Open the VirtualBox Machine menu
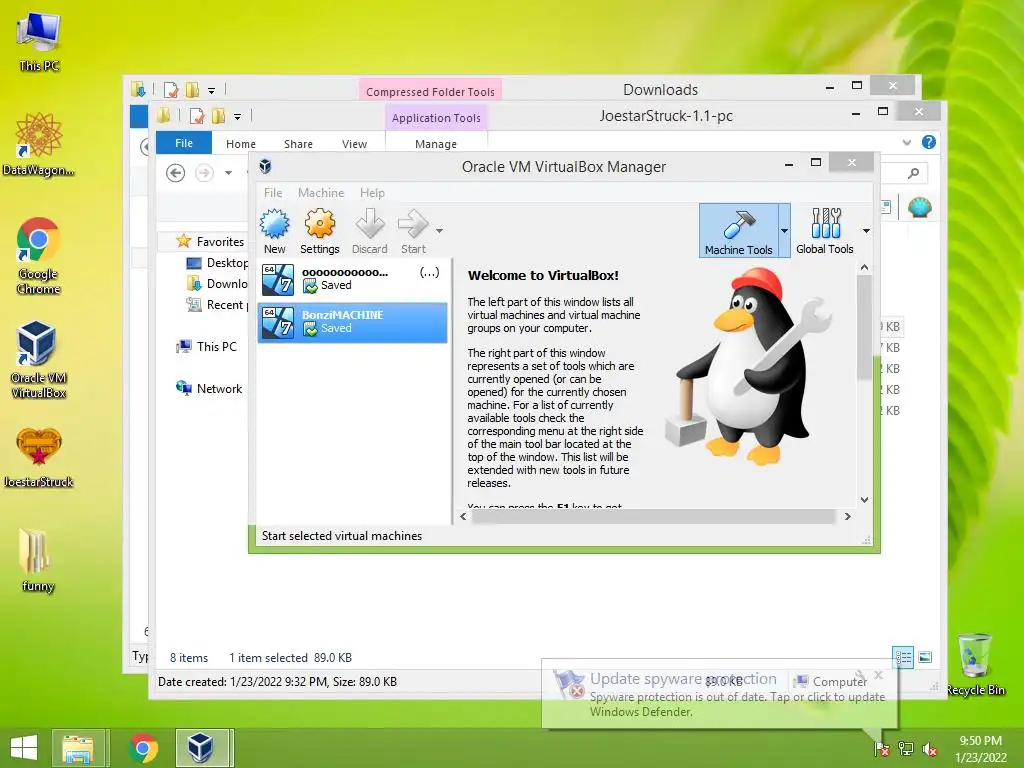 (x=321, y=193)
